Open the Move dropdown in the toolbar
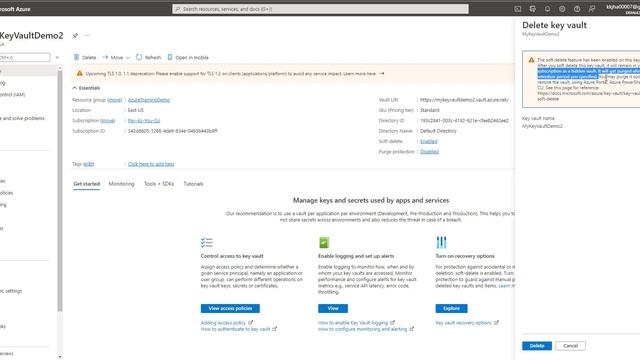 coord(116,58)
